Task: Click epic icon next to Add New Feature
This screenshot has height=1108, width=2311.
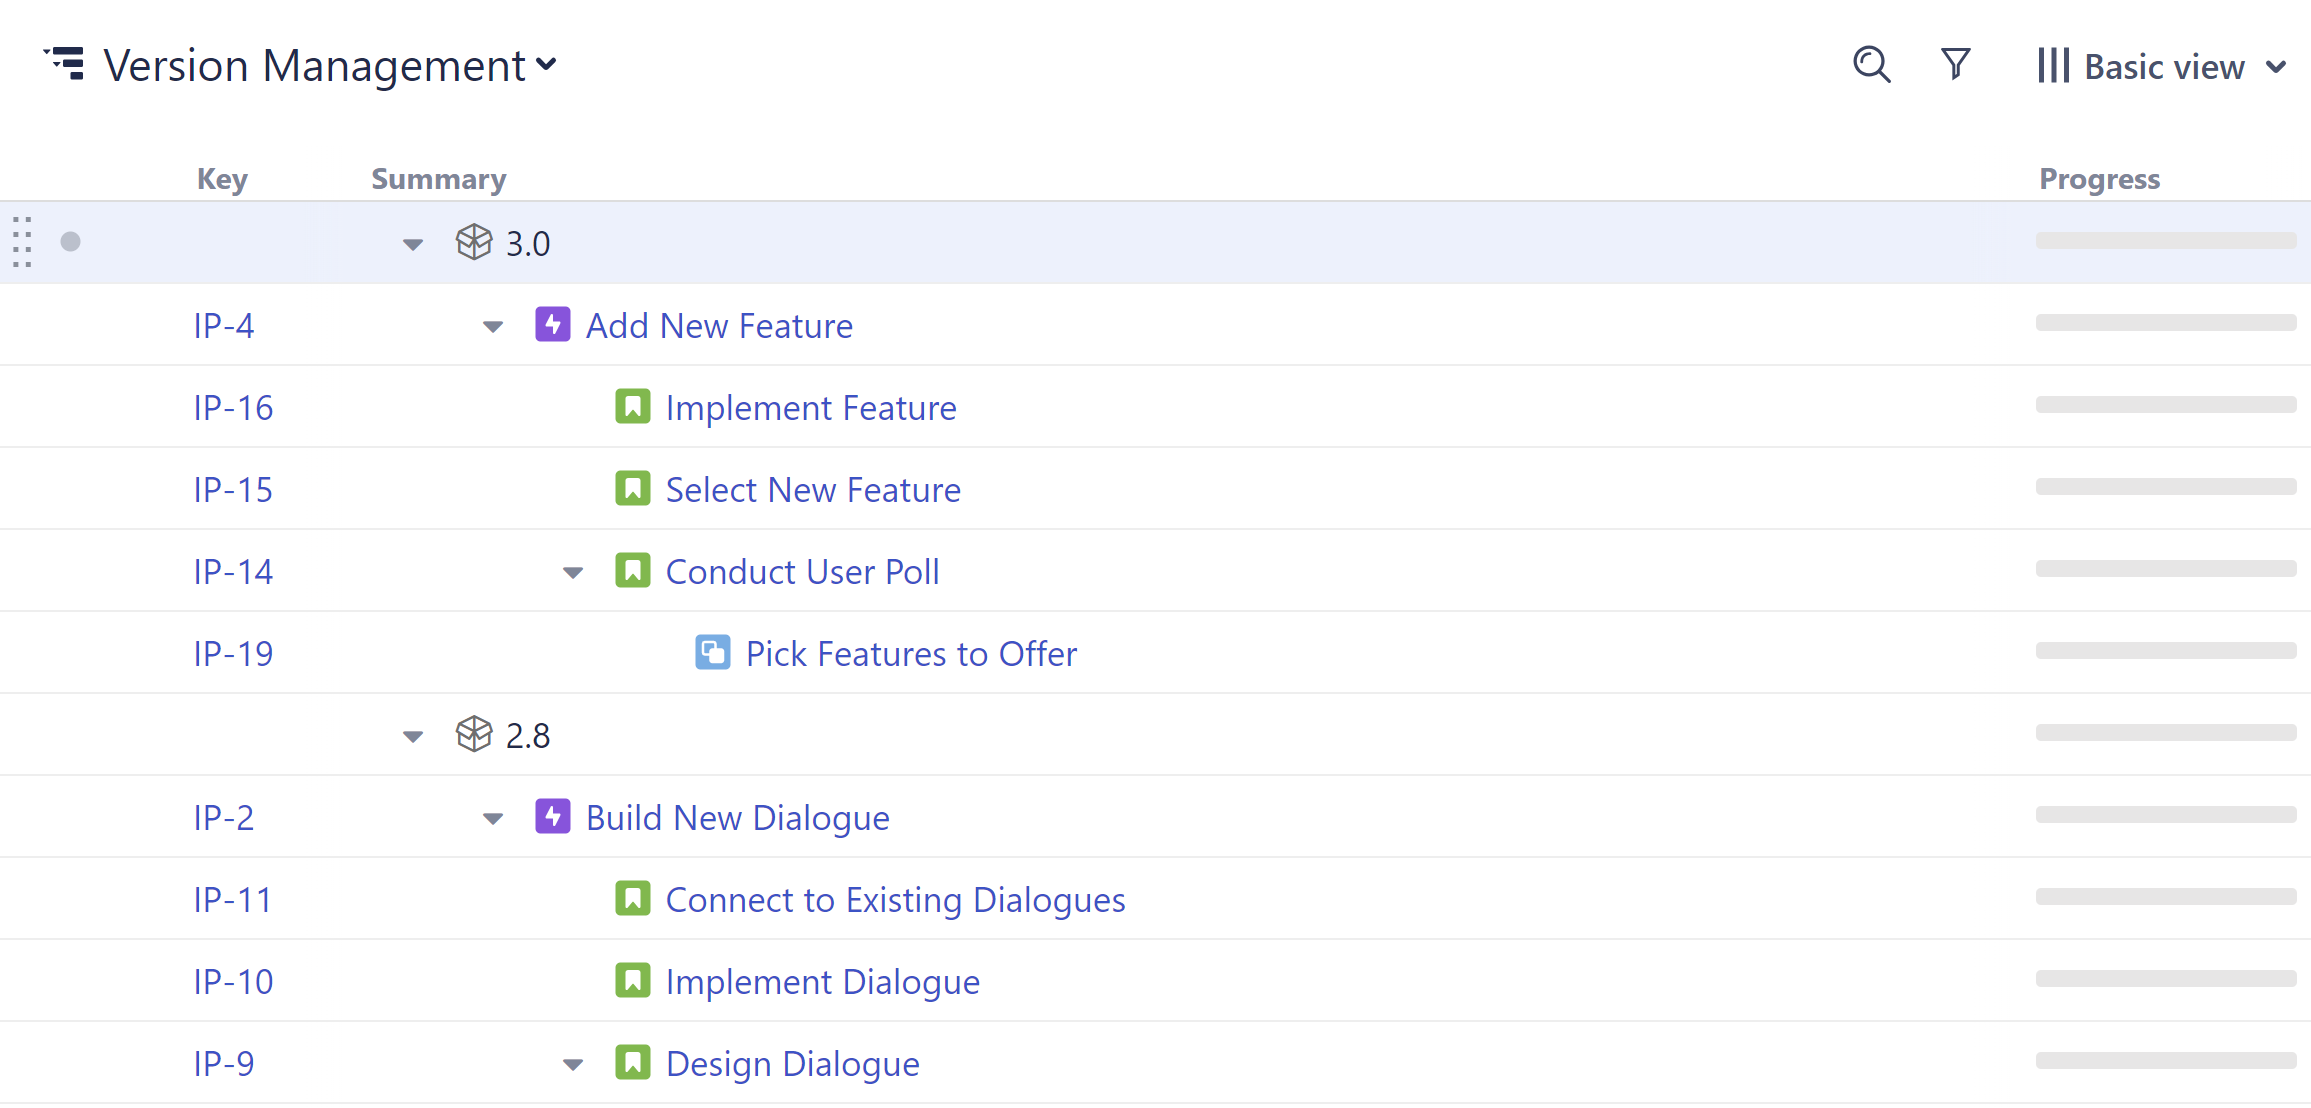Action: (x=553, y=325)
